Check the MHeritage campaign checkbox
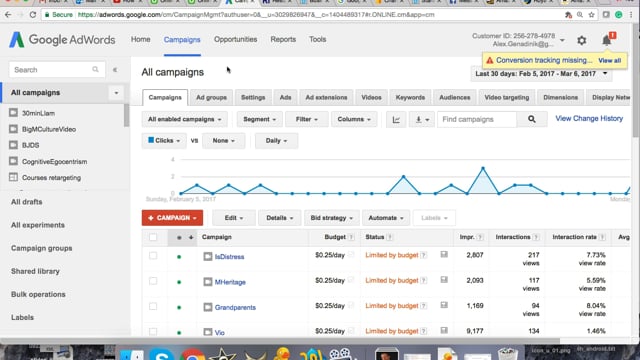The height and width of the screenshot is (360, 640). [x=153, y=281]
